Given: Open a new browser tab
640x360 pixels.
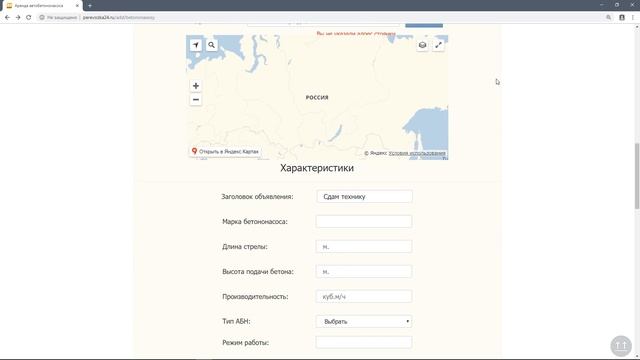Looking at the screenshot, I should coord(90,6).
